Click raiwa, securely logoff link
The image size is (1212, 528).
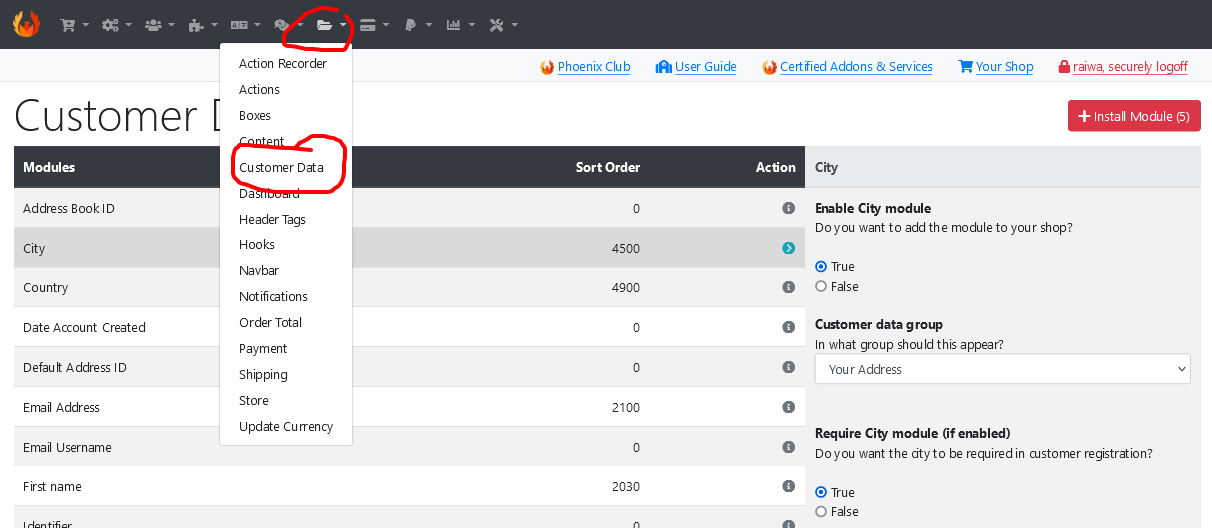pyautogui.click(x=1123, y=67)
